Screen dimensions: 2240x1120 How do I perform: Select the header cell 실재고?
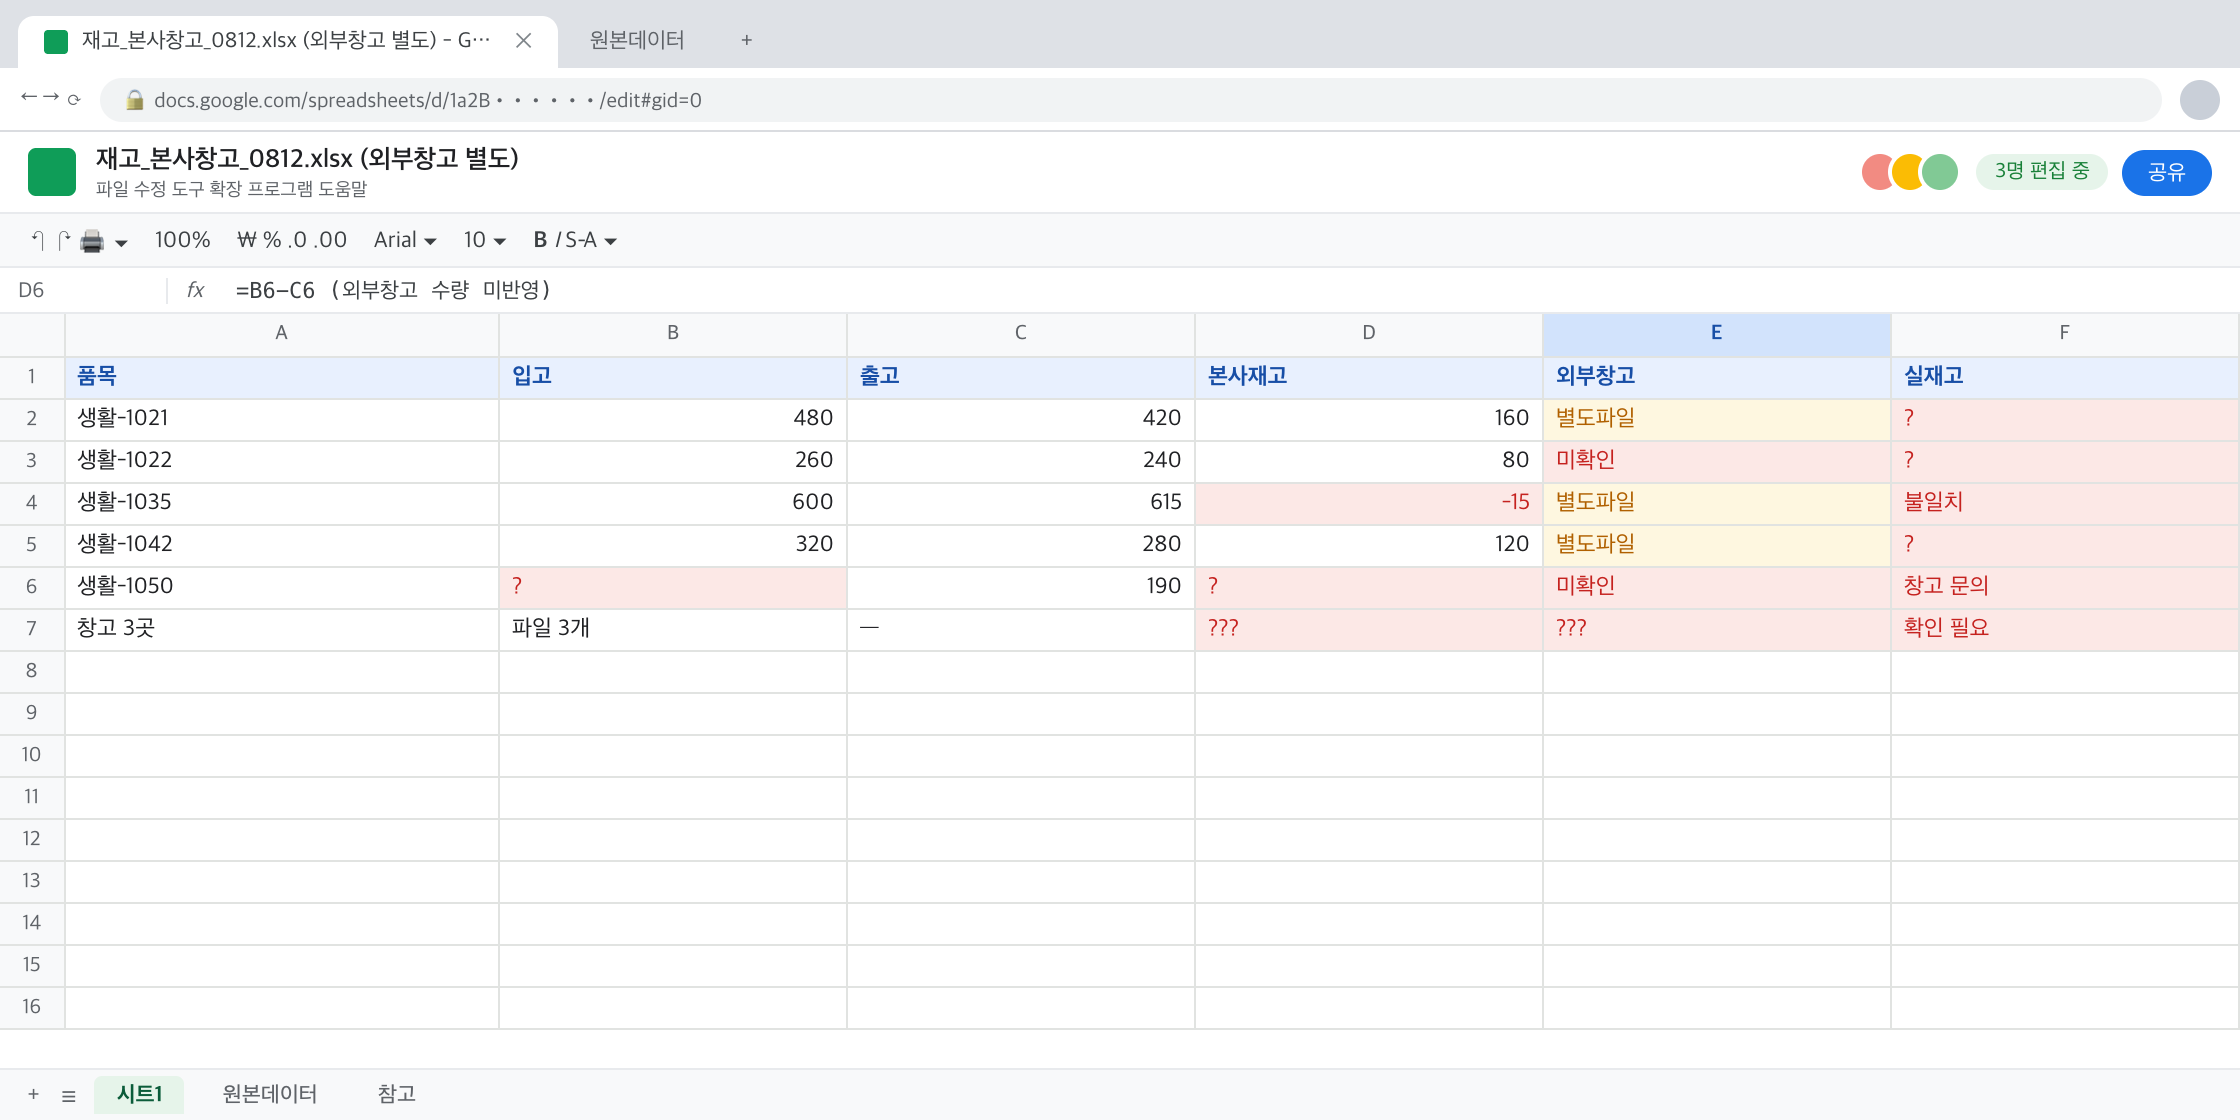coord(2064,376)
